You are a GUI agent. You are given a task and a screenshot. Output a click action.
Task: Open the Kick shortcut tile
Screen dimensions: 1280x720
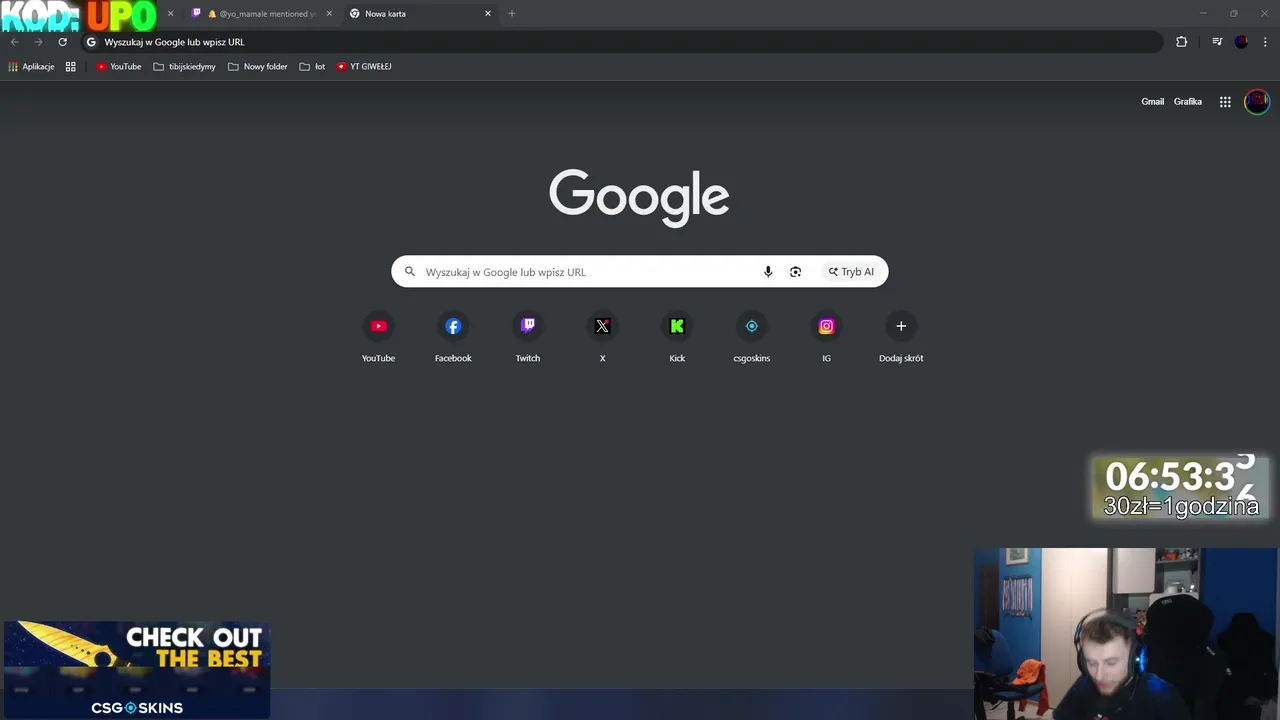[x=677, y=337]
